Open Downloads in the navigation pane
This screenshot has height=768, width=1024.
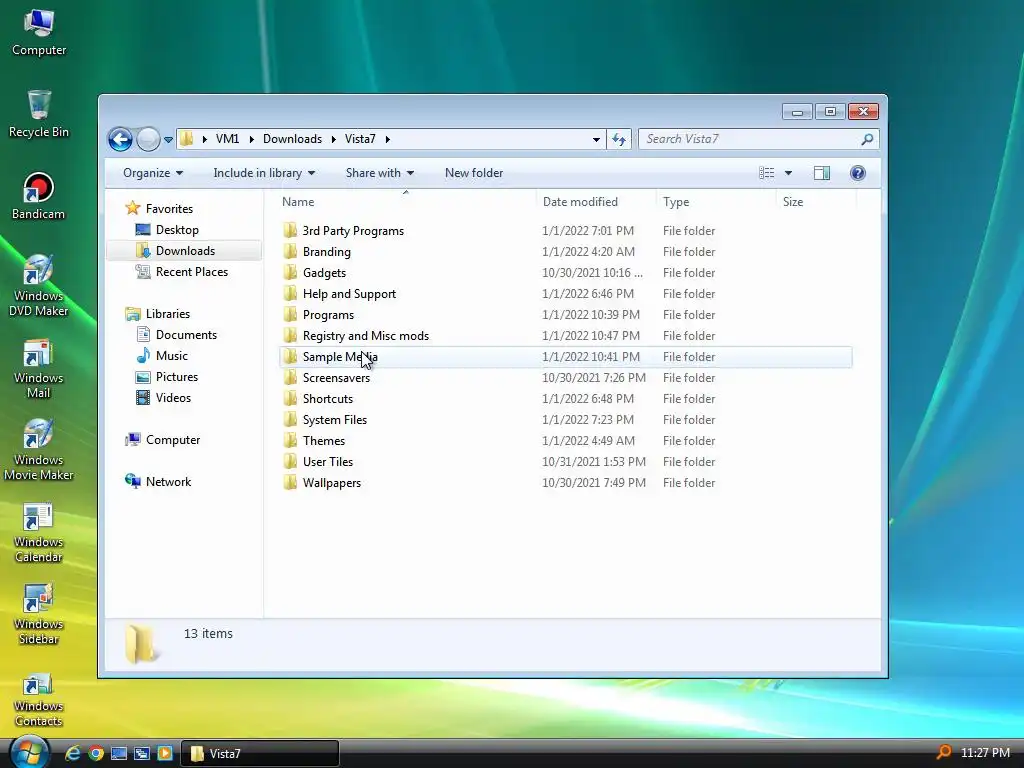pos(185,251)
